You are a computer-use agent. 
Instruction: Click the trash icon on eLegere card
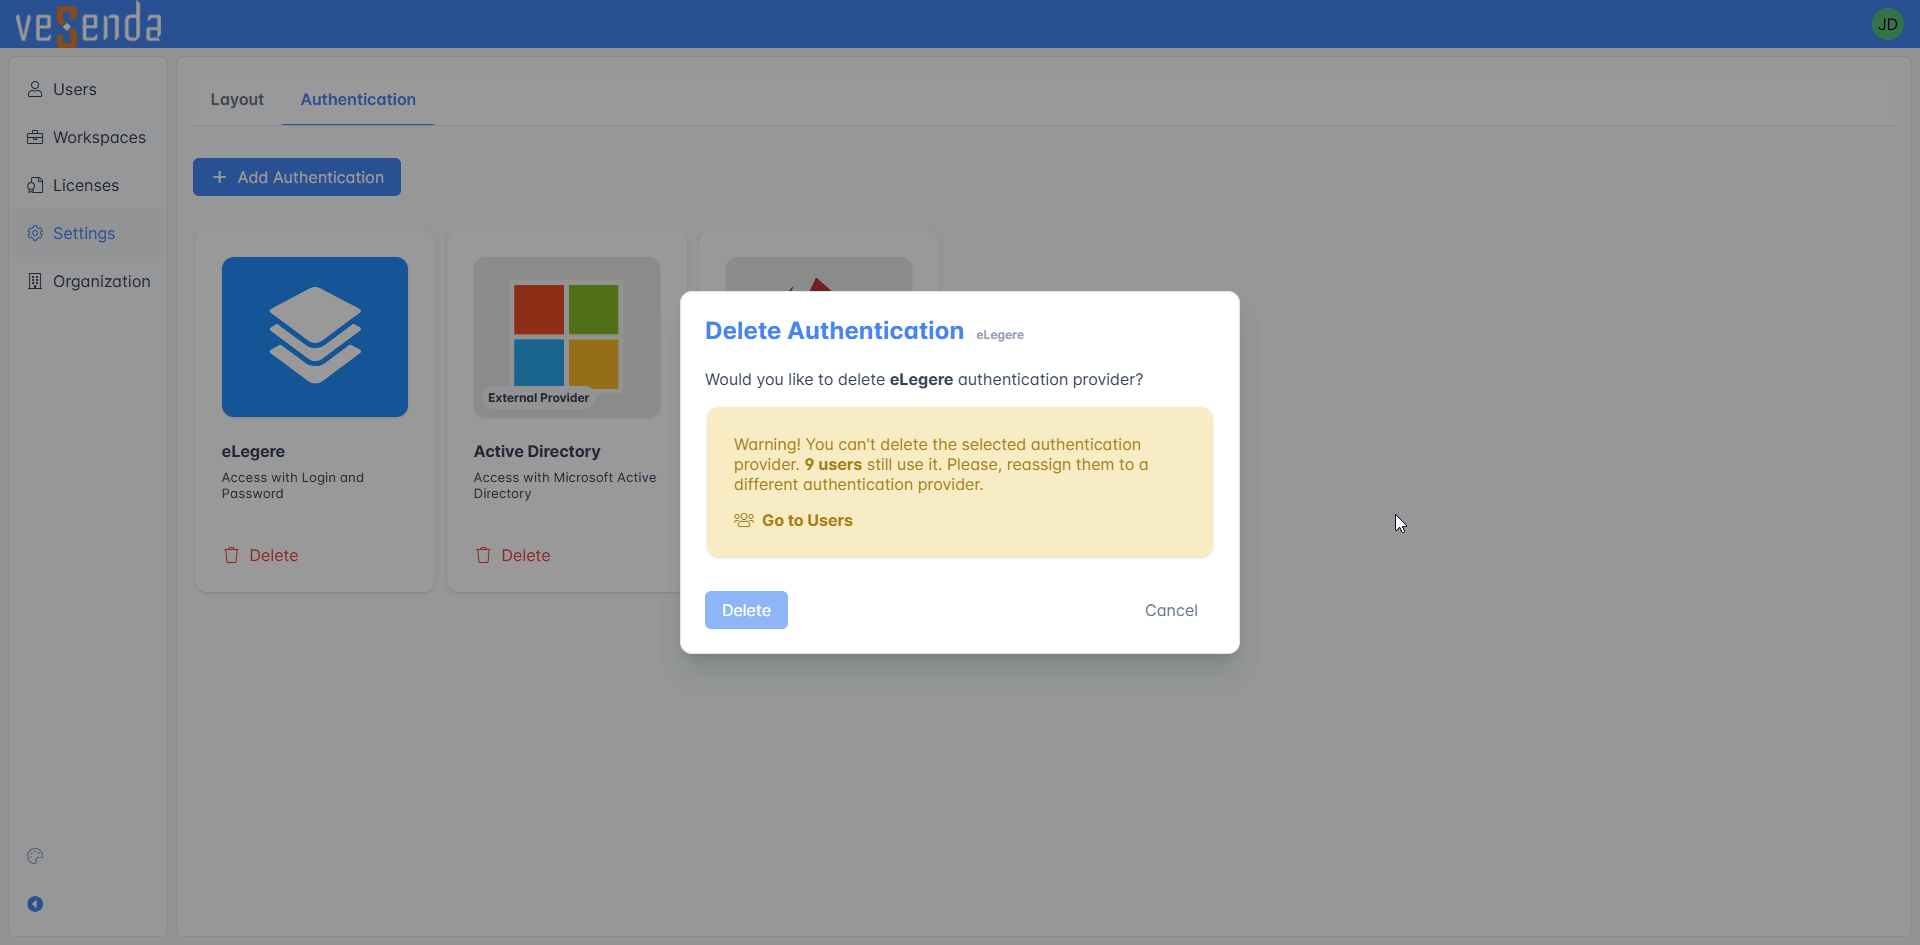(231, 555)
